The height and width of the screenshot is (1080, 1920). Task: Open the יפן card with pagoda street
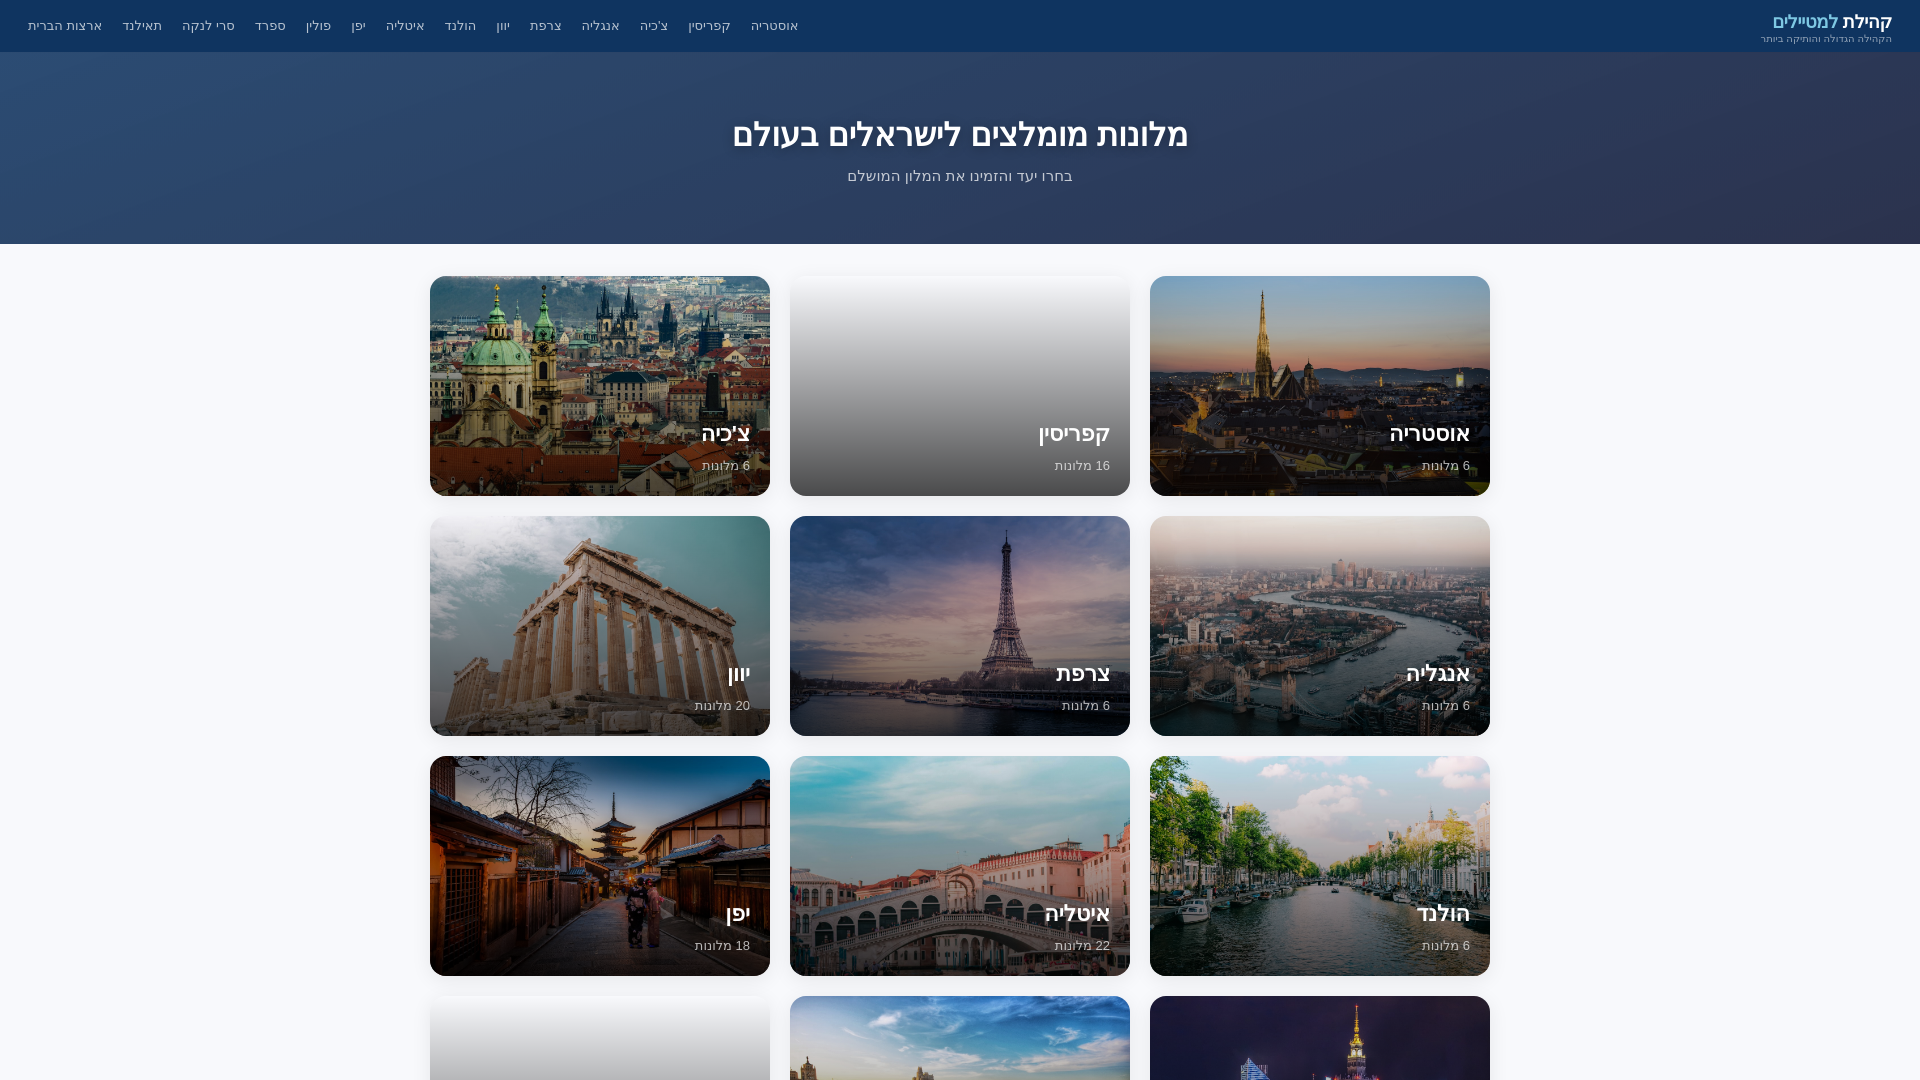pos(600,866)
